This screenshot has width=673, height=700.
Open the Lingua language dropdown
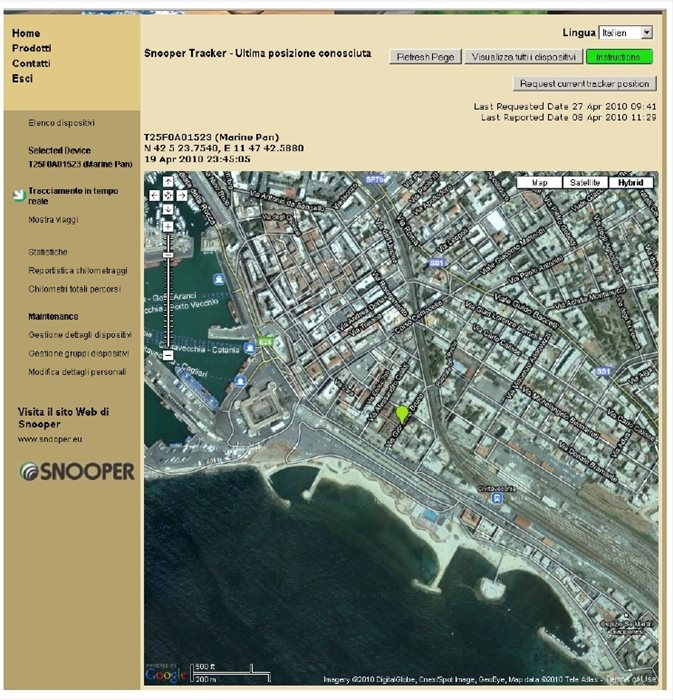pos(626,33)
